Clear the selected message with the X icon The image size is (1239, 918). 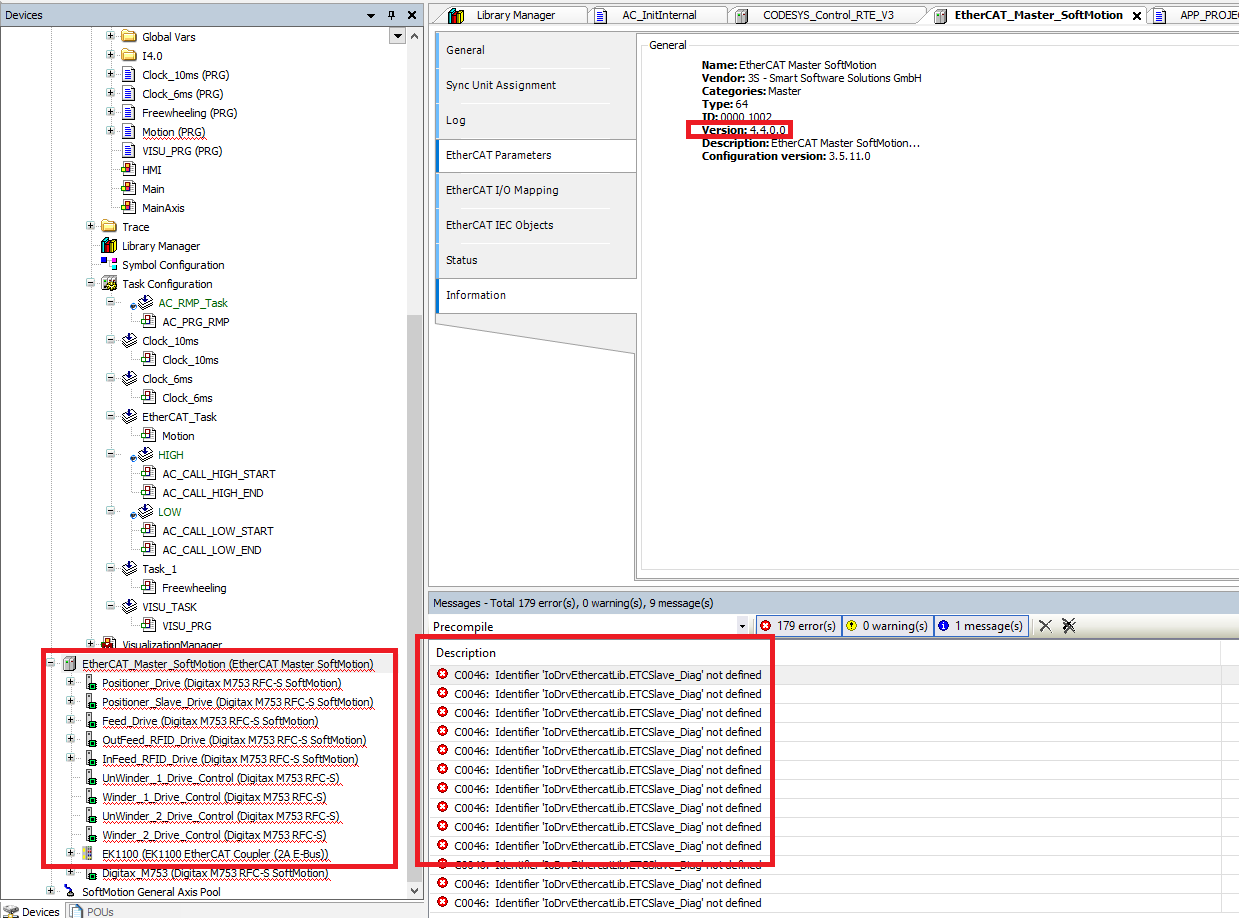1044,625
